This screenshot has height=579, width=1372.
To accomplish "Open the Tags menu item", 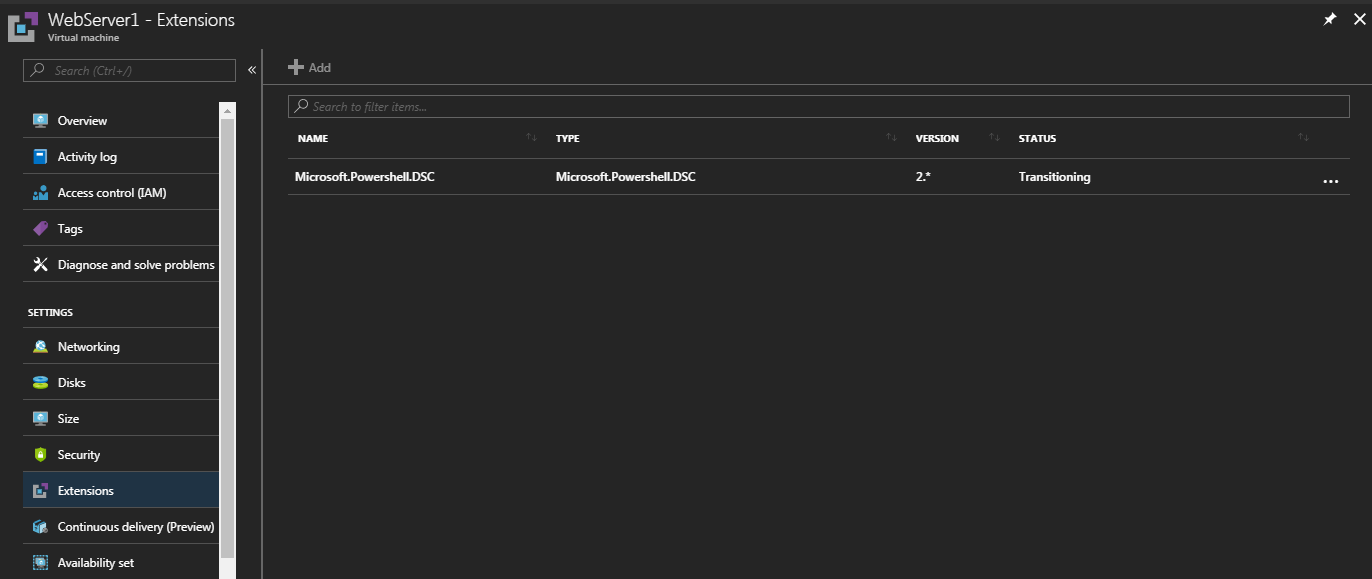I will pos(121,228).
